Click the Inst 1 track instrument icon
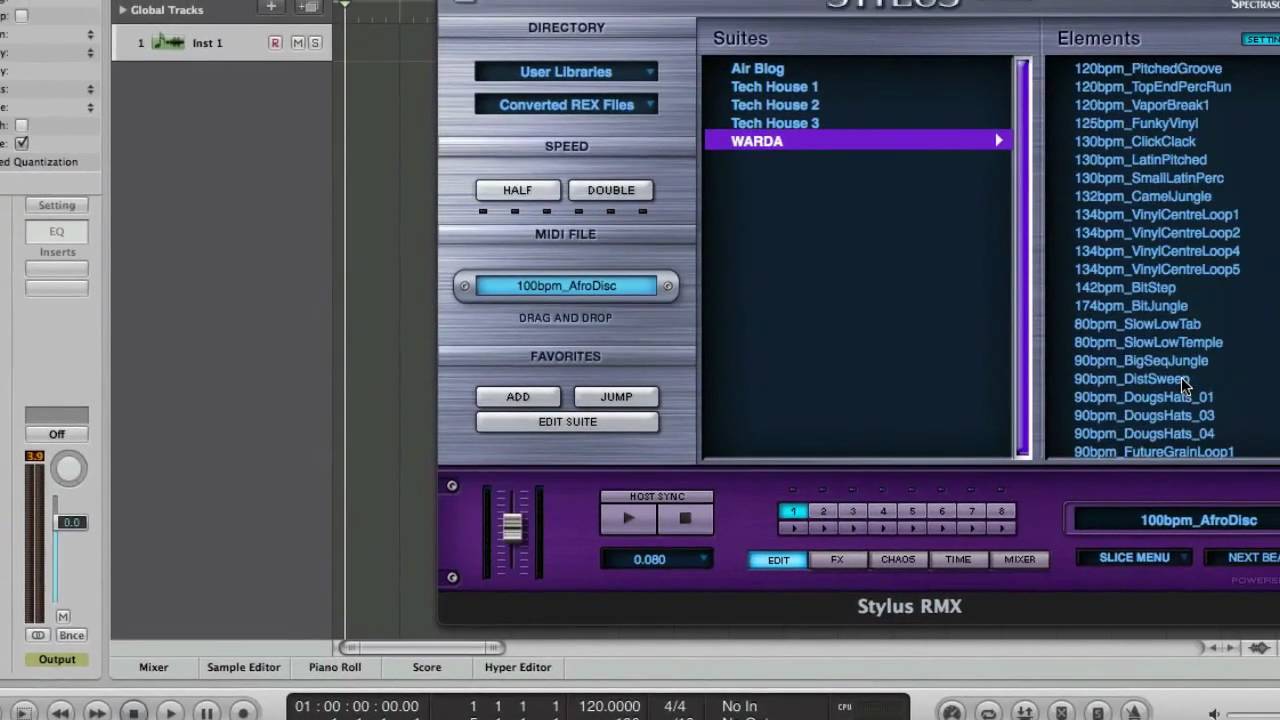Viewport: 1280px width, 720px height. 168,43
